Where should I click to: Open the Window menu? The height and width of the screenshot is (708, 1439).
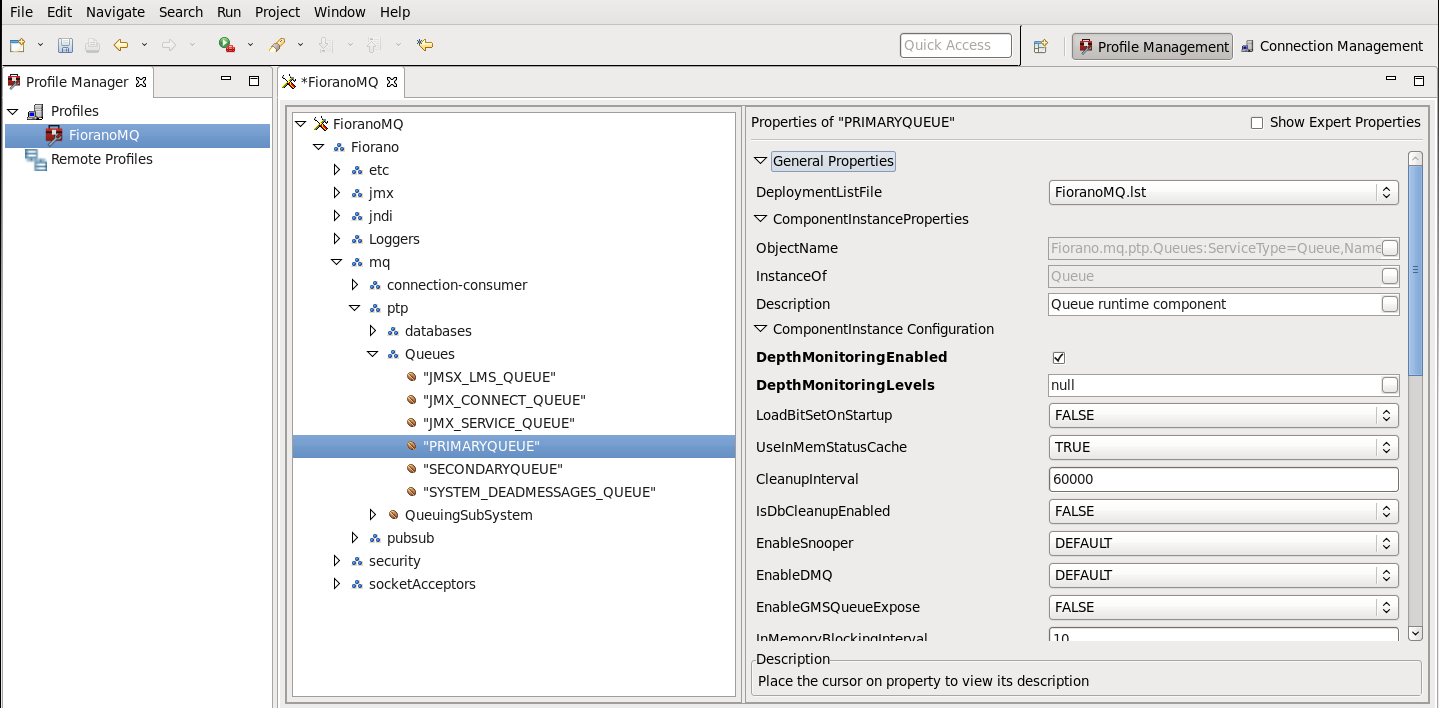click(339, 12)
